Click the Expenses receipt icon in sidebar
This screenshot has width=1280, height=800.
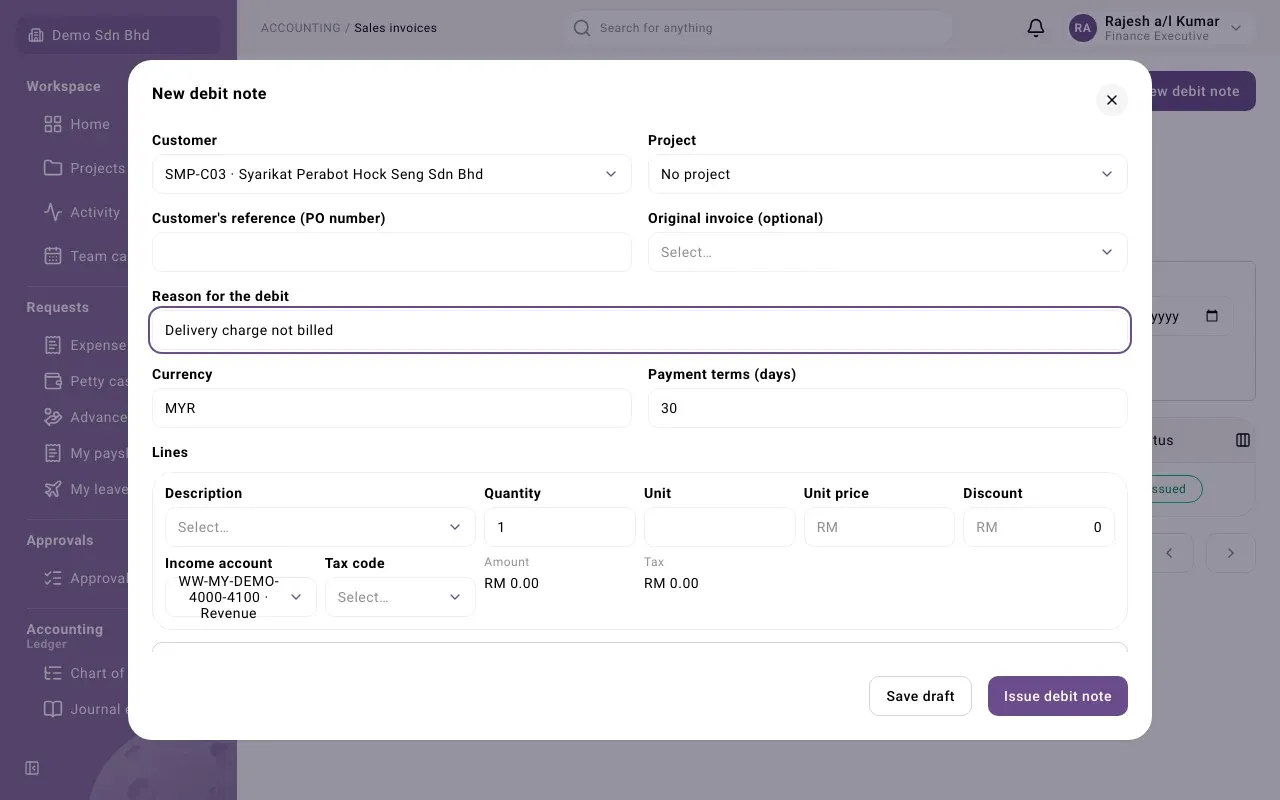tap(53, 345)
